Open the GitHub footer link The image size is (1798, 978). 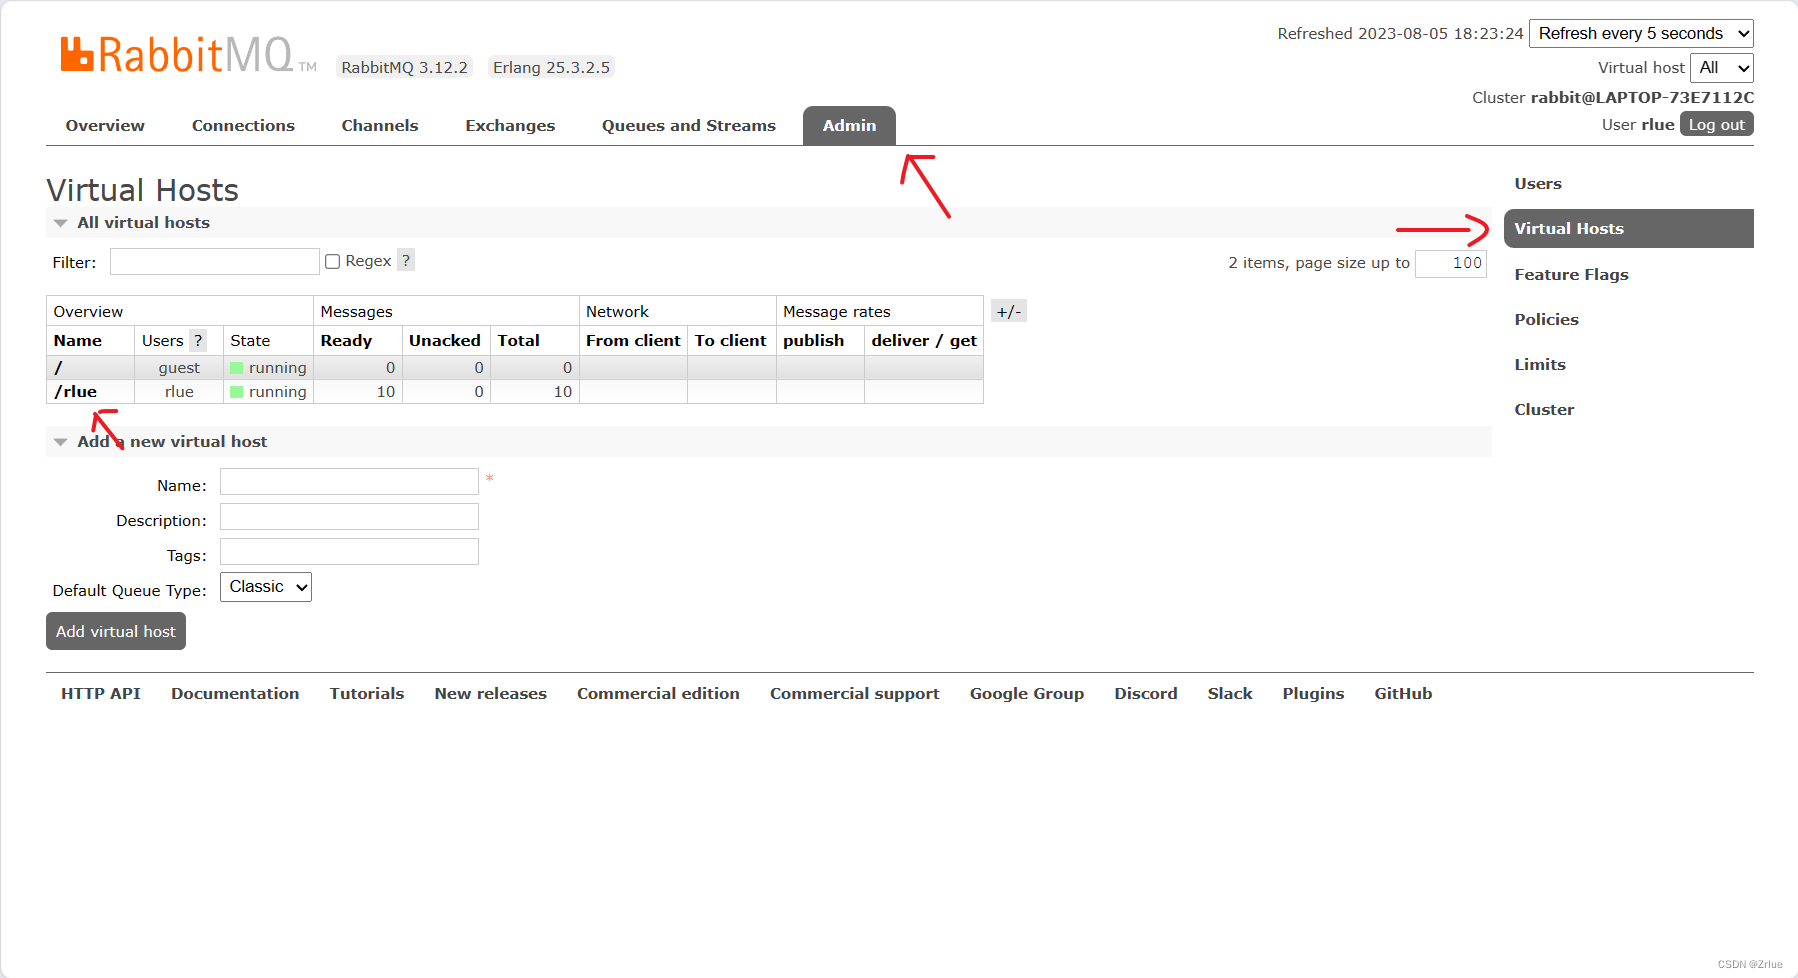[x=1403, y=693]
